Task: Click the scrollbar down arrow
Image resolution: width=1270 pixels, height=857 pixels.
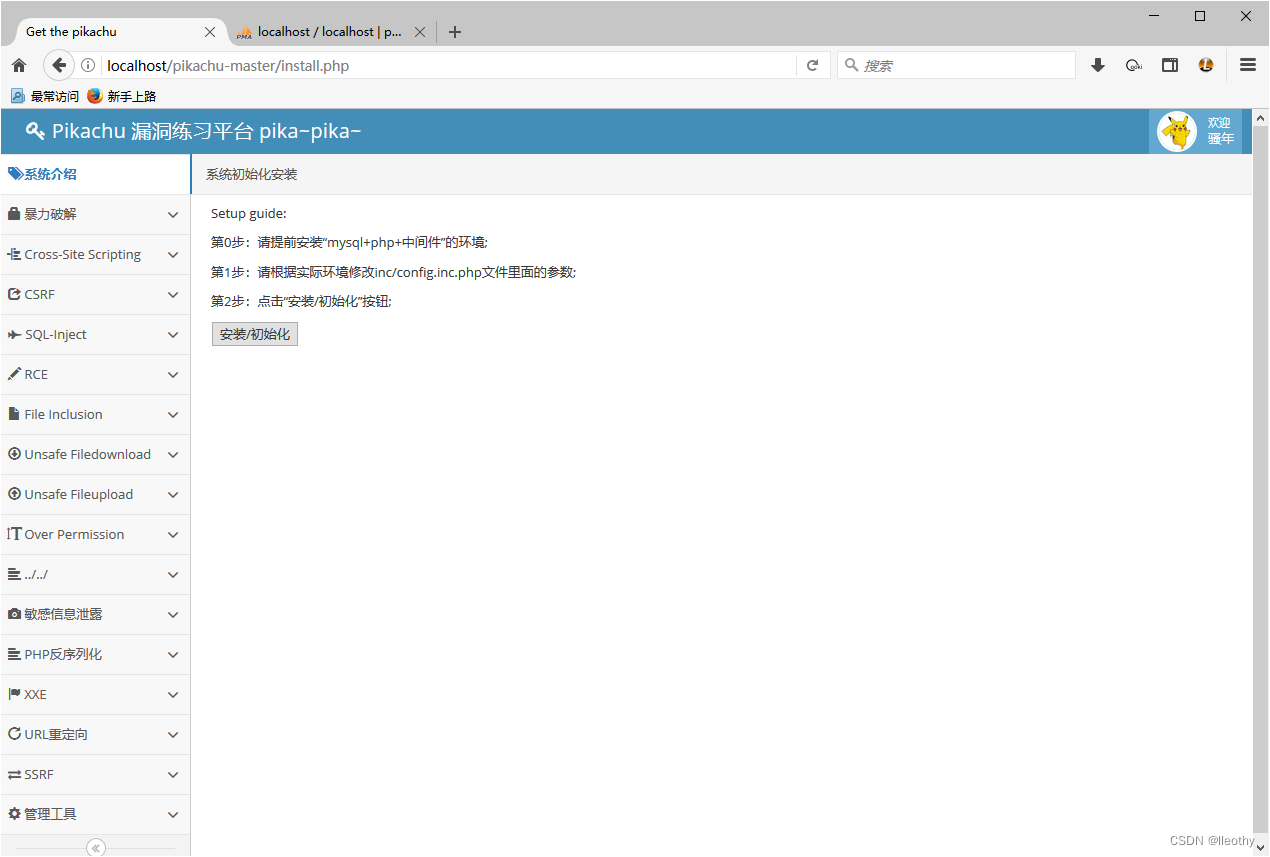Action: (1260, 848)
